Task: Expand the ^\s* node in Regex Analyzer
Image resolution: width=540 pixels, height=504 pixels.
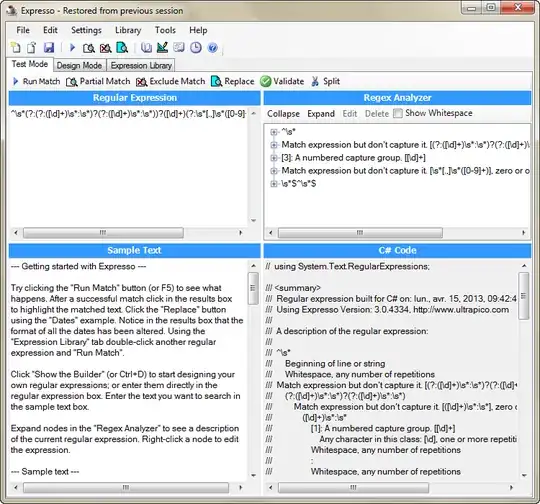Action: (x=274, y=132)
